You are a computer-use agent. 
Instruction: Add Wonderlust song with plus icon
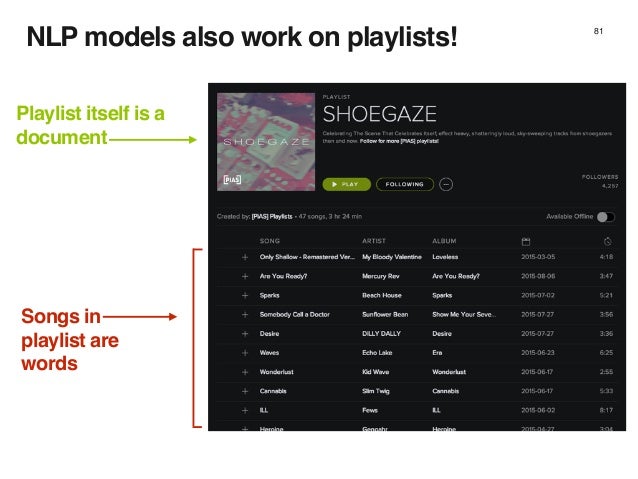[x=245, y=372]
